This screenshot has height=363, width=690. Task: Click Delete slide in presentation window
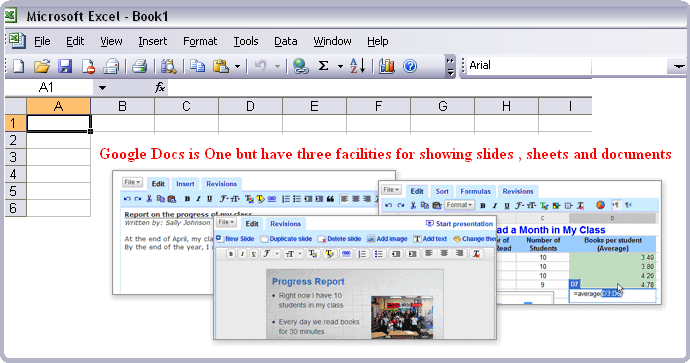pos(340,239)
